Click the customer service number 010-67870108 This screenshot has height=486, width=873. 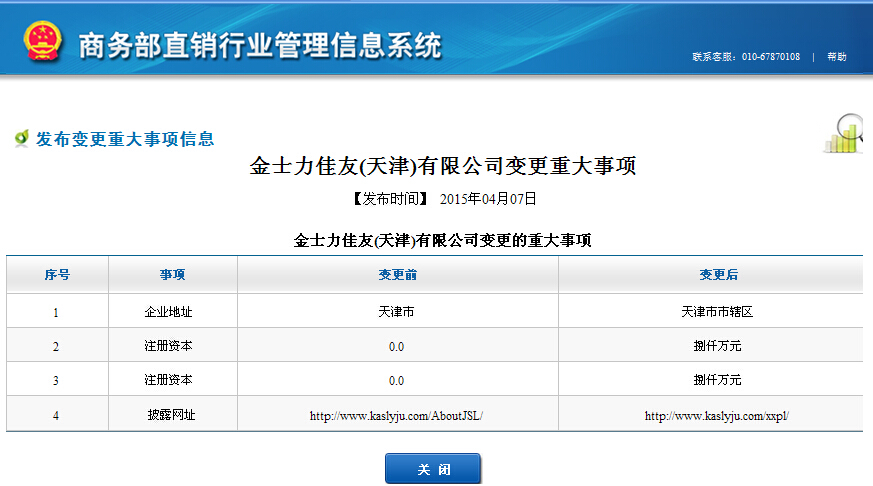(x=770, y=57)
